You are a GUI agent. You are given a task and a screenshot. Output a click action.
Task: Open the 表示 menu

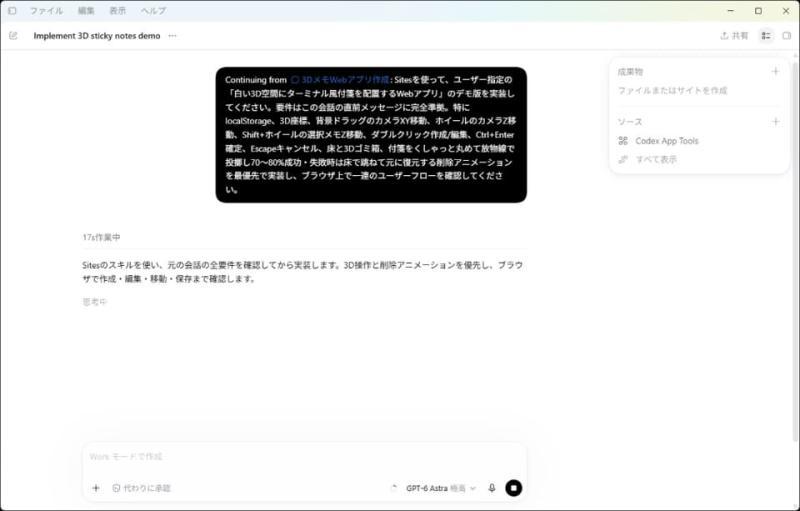[x=117, y=11]
